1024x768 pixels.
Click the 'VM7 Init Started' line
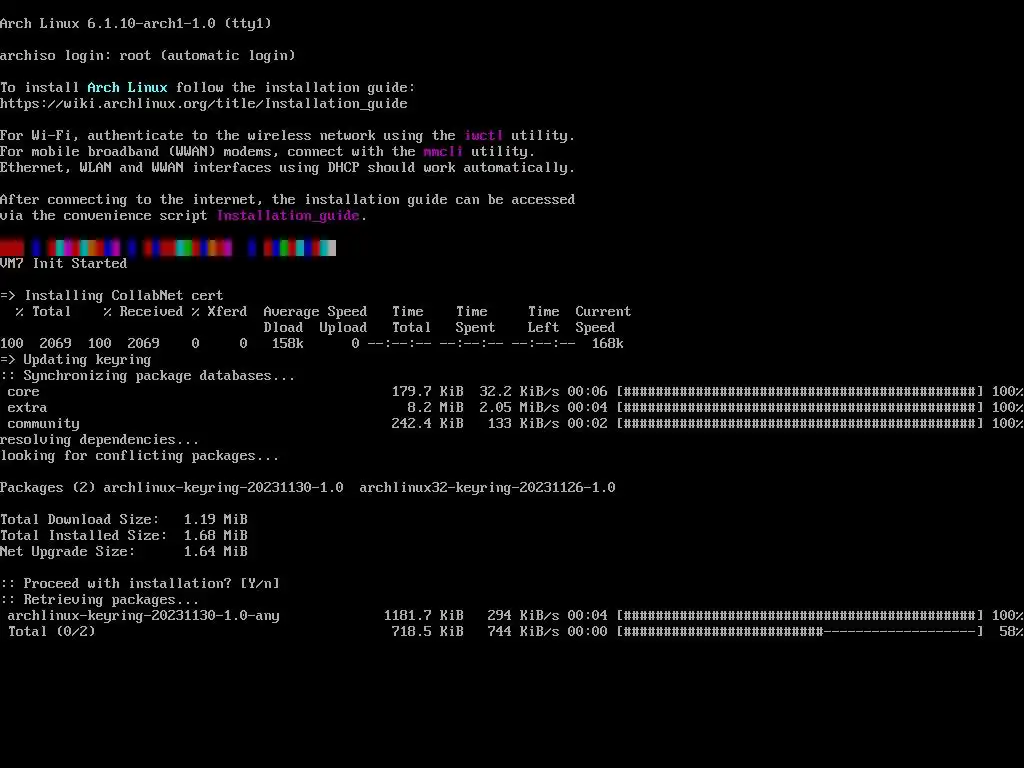(63, 263)
